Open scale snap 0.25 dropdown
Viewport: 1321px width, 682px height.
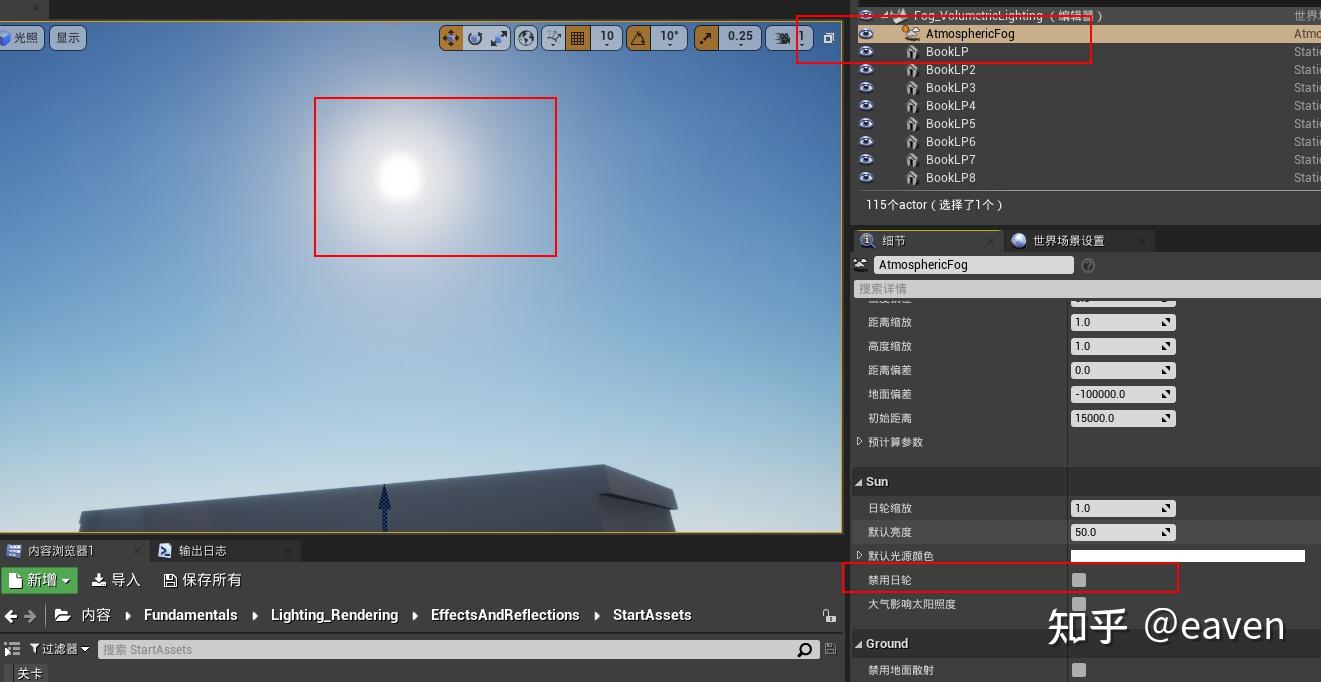point(740,38)
